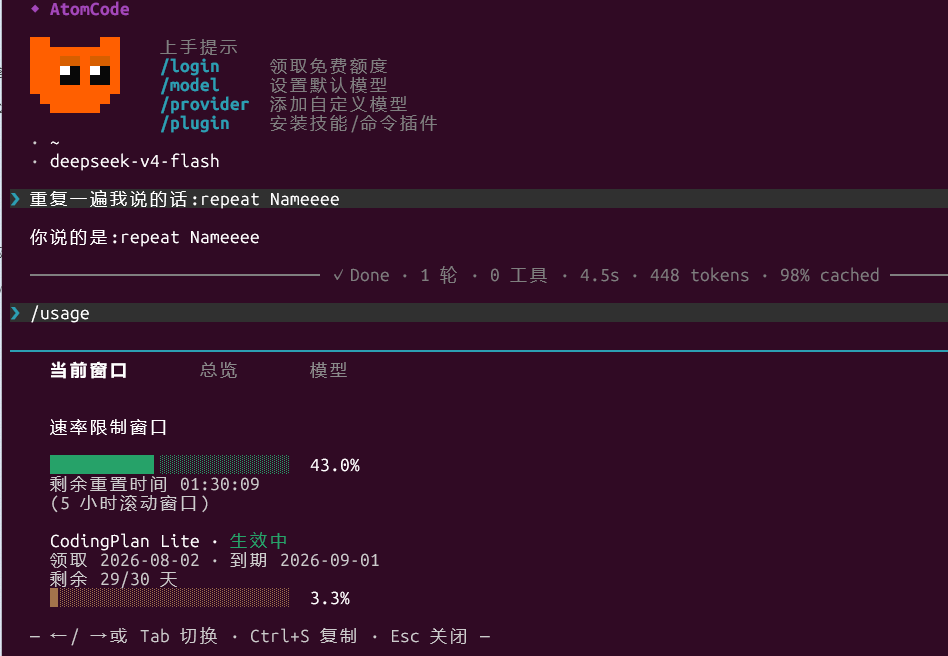Click the /model command hint
Viewport: 948px width, 656px height.
pyautogui.click(x=190, y=85)
